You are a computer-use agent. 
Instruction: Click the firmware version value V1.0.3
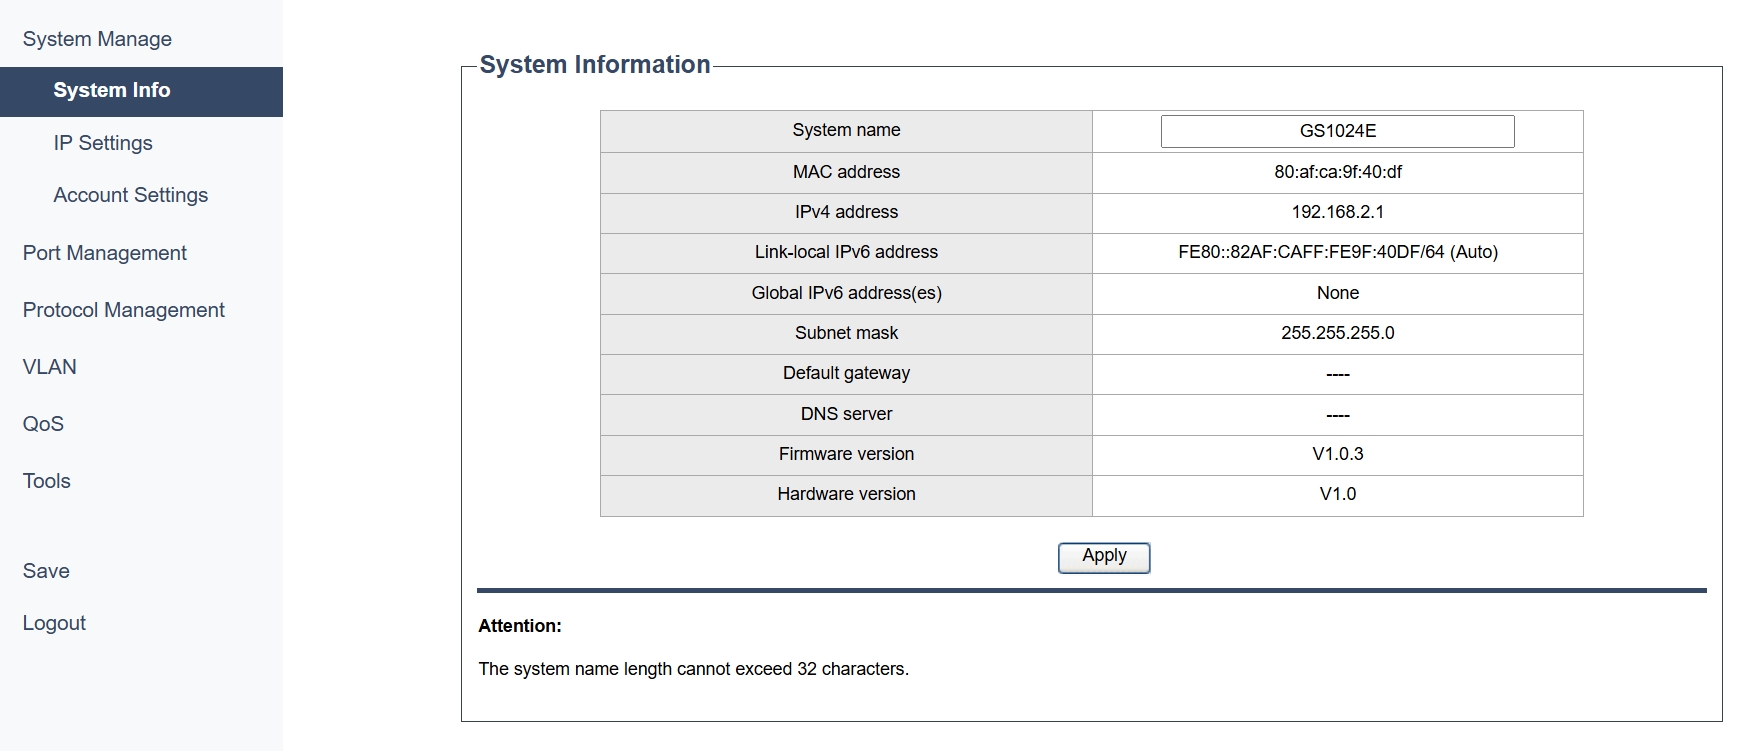click(1337, 454)
